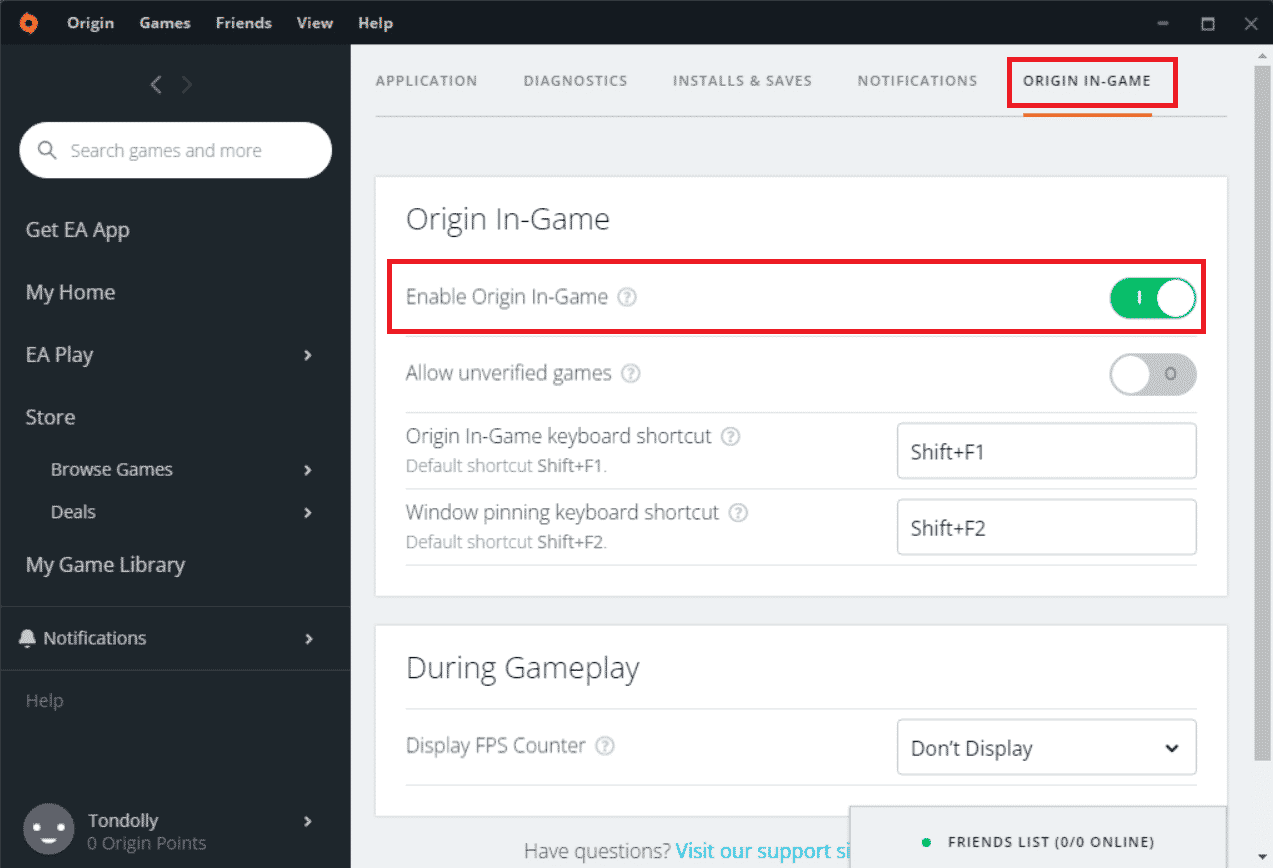Click help icon beside Allow unverified games
This screenshot has width=1273, height=868.
tap(631, 374)
